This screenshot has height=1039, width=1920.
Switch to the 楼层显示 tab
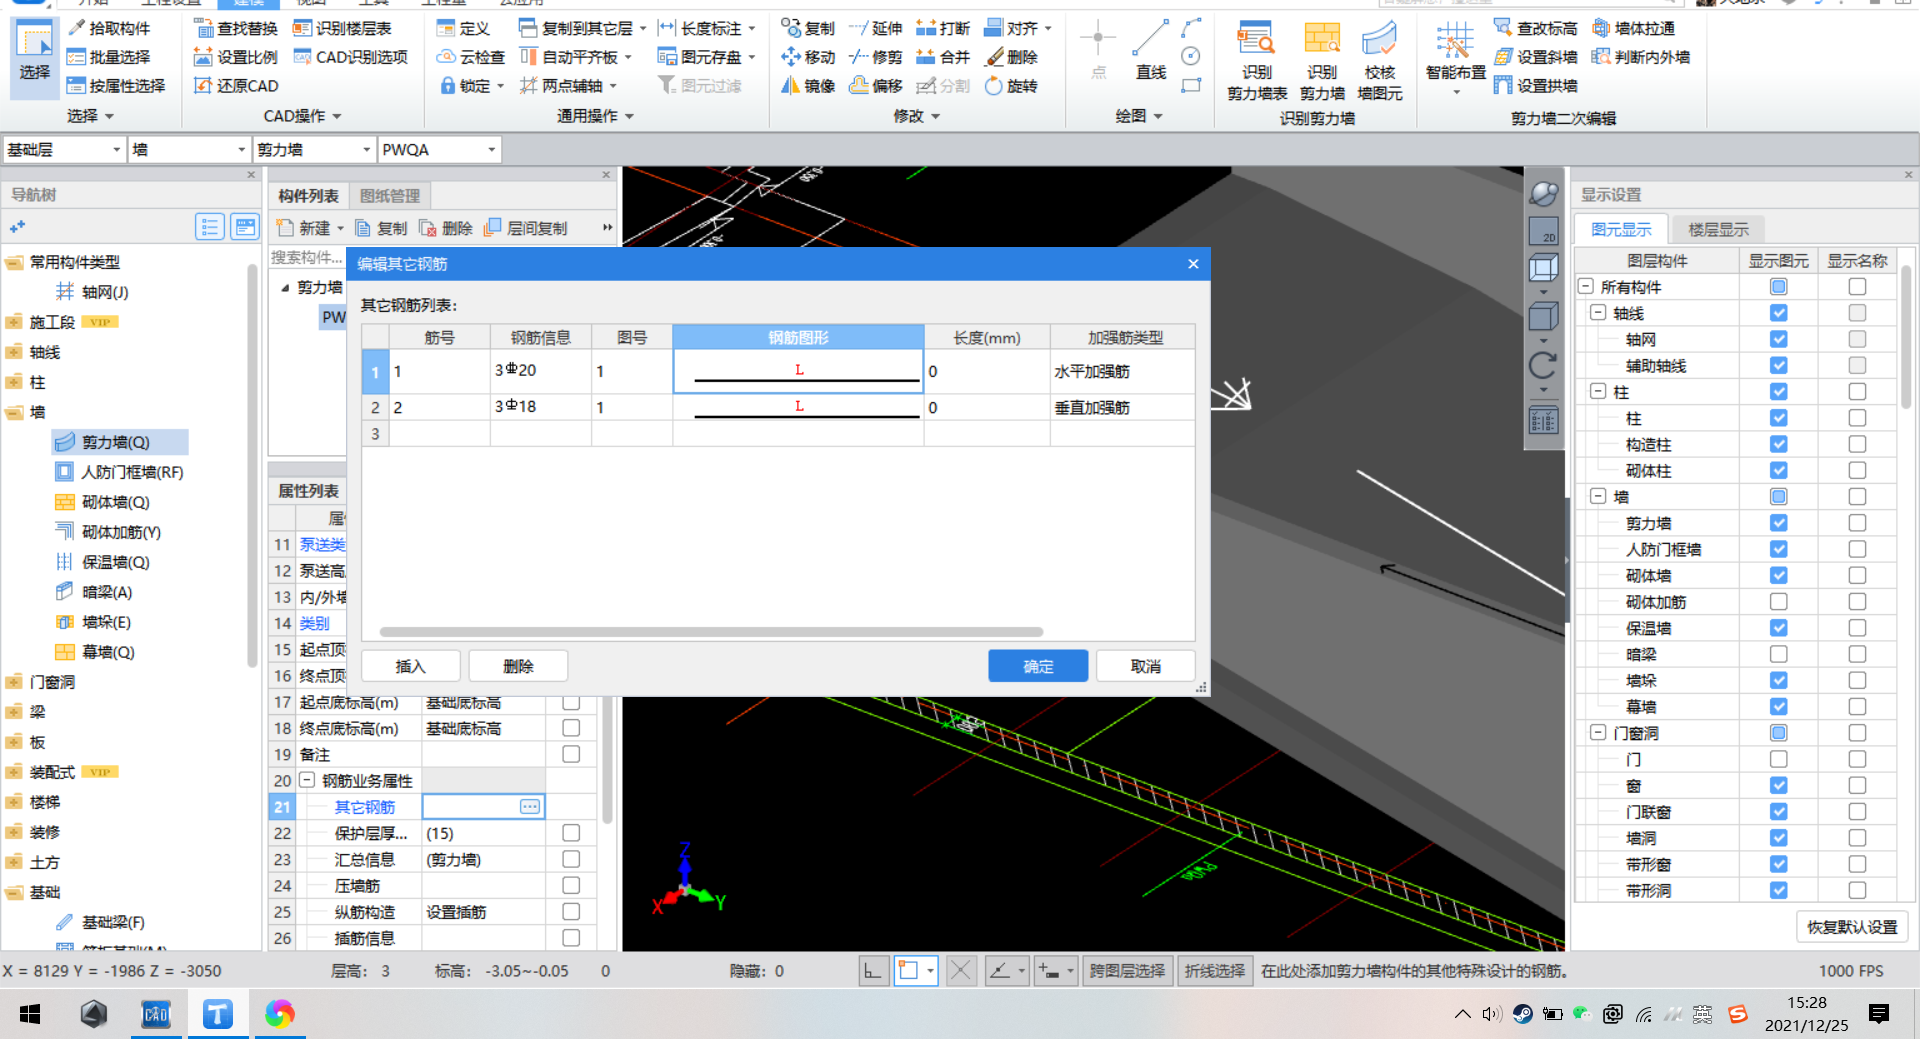click(1719, 229)
